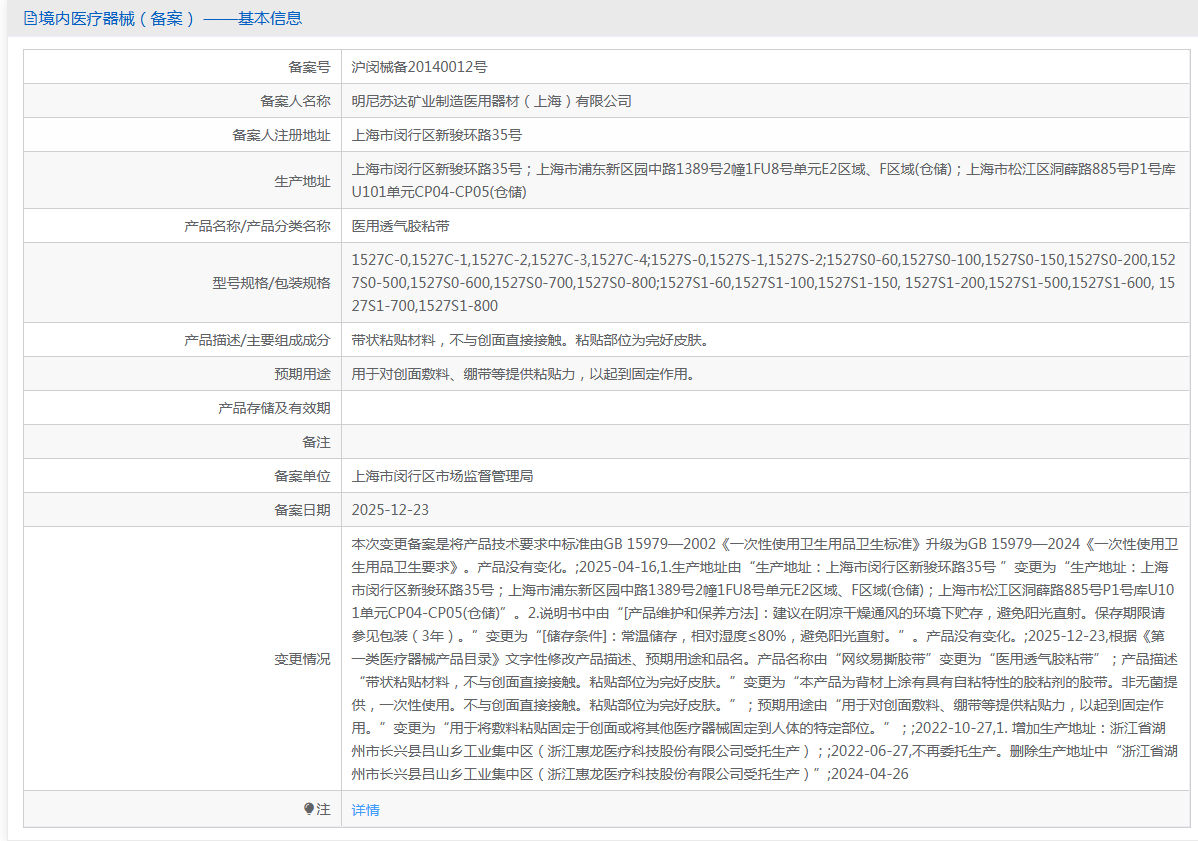
Task: Open the 详情 link
Action: tap(365, 810)
